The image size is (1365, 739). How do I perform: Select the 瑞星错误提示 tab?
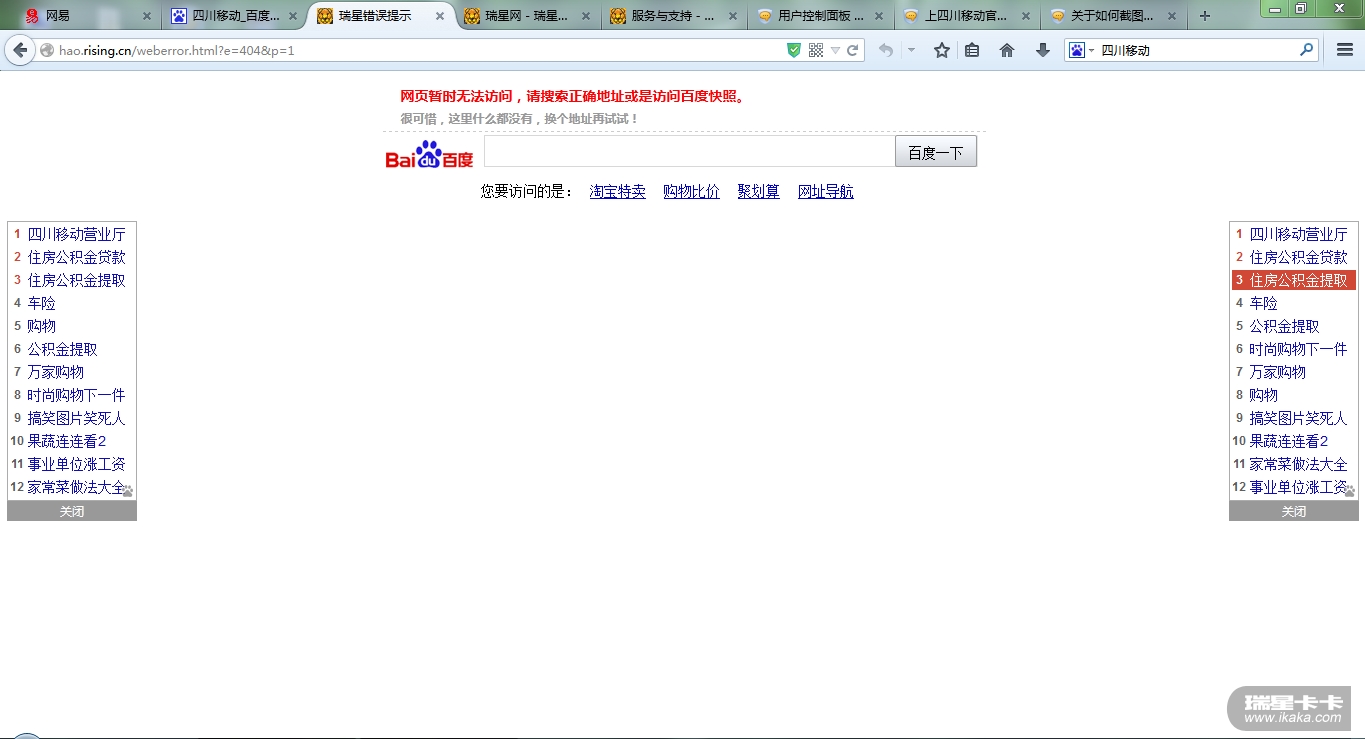pos(382,16)
